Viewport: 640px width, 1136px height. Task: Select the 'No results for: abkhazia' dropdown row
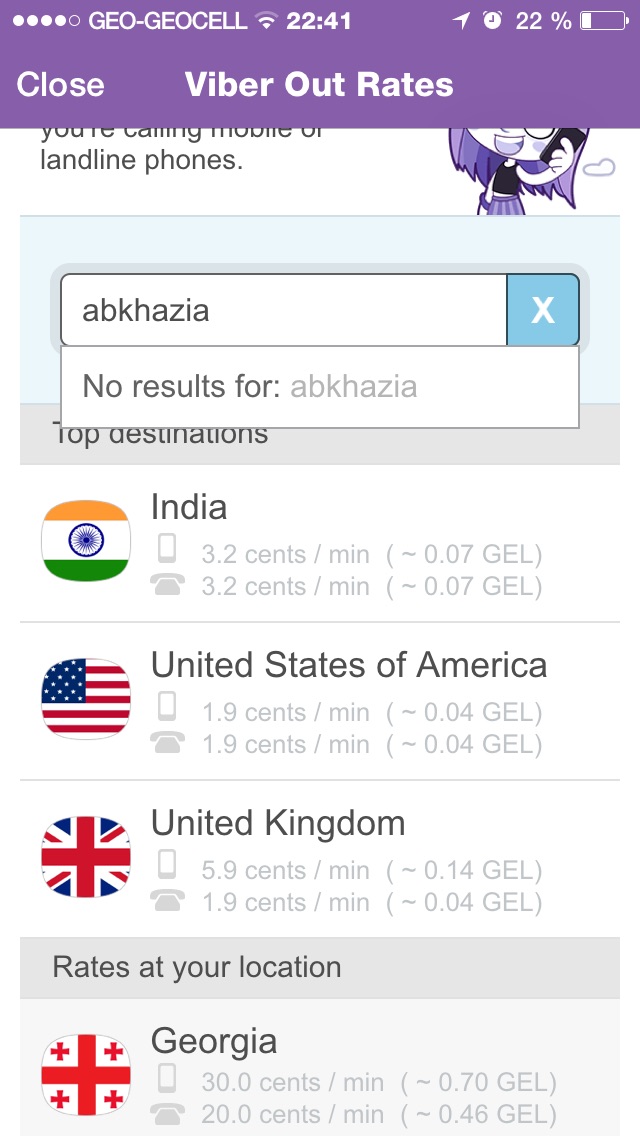click(x=320, y=387)
